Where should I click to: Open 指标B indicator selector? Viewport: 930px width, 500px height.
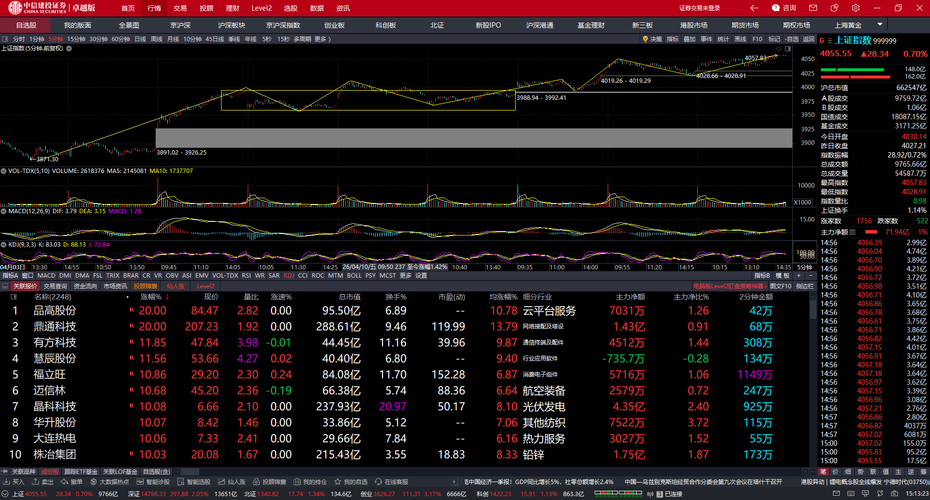pyautogui.click(x=762, y=276)
